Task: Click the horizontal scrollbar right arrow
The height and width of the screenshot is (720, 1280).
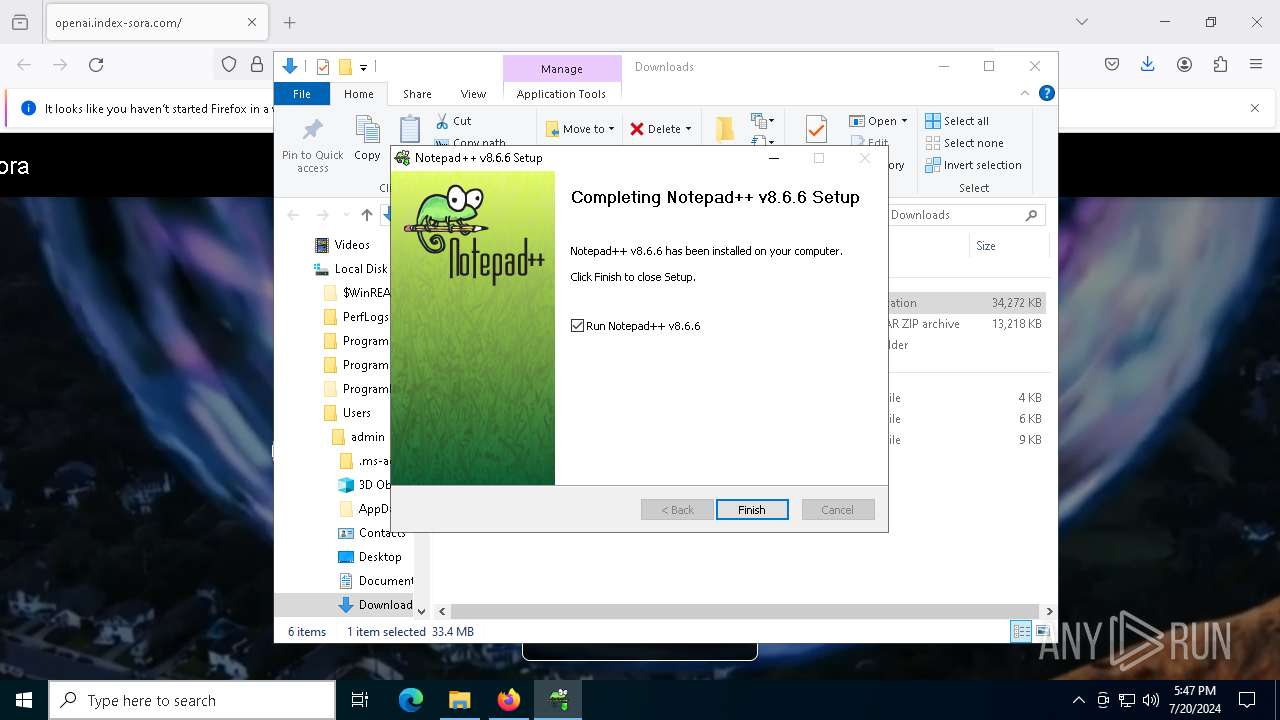Action: click(1049, 611)
